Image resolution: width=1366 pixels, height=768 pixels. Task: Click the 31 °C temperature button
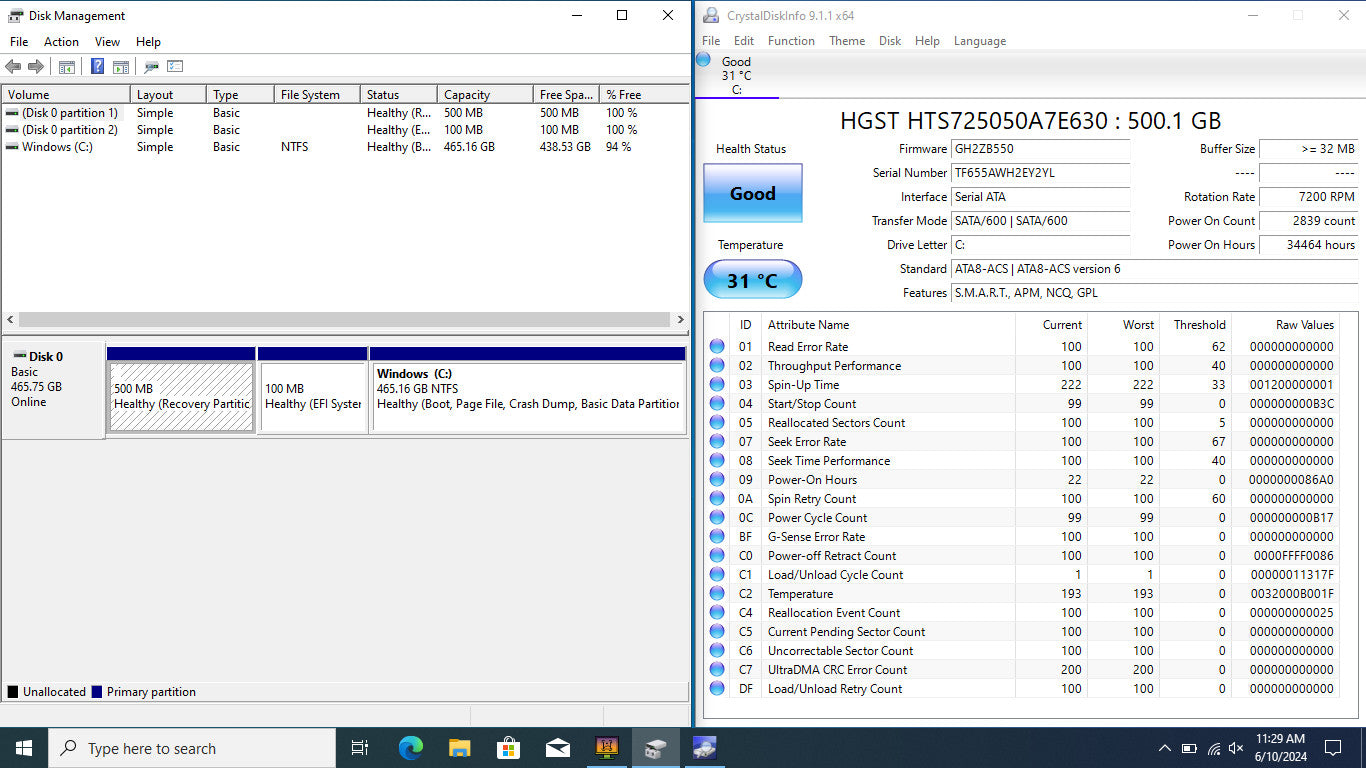pos(752,280)
